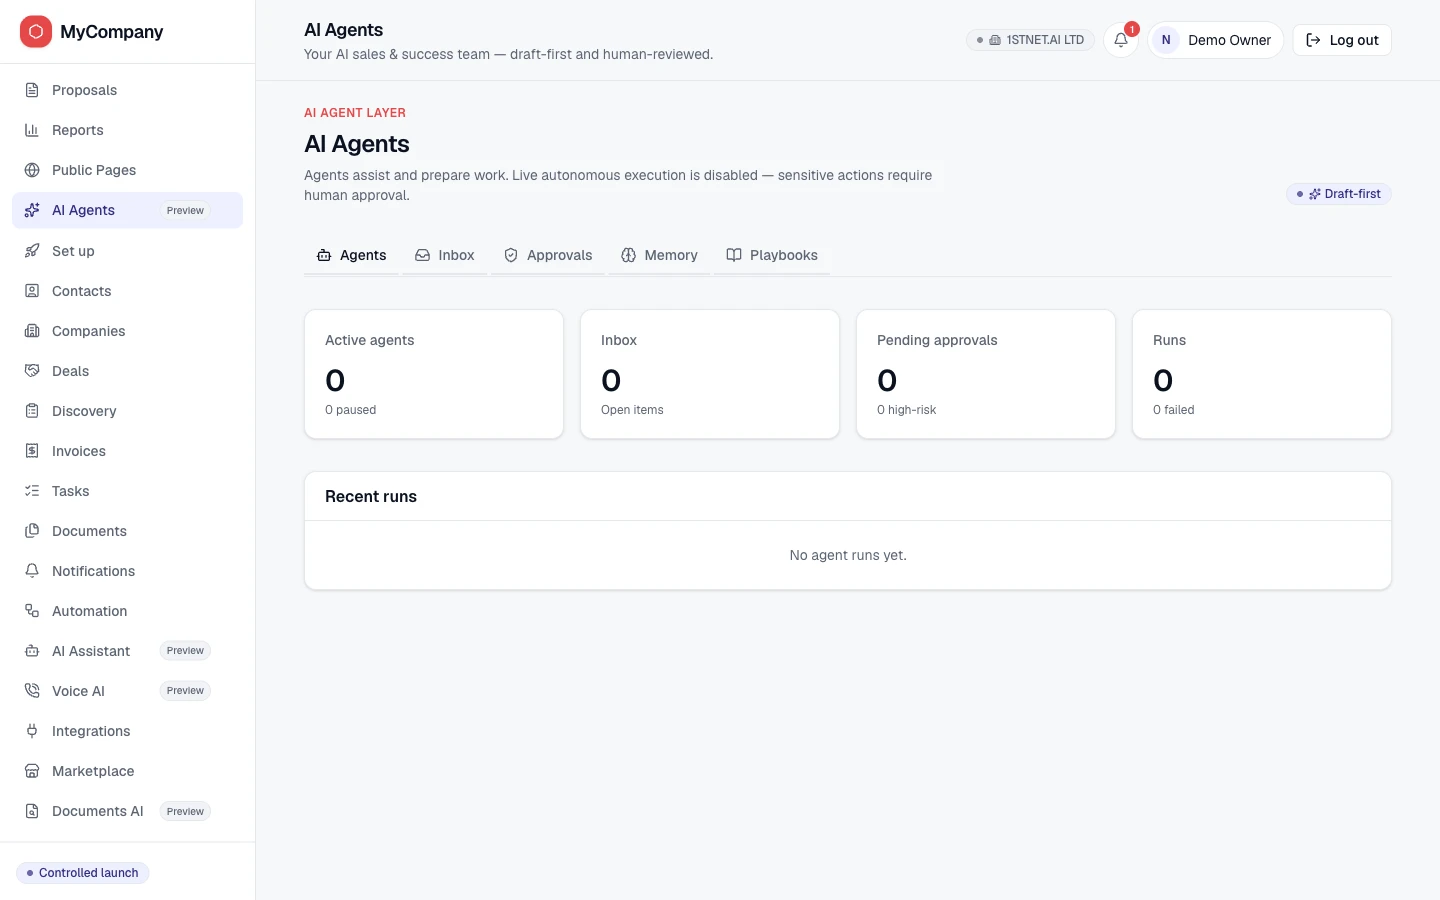This screenshot has width=1440, height=900.
Task: Click the Invoices icon in sidebar
Action: [x=32, y=451]
